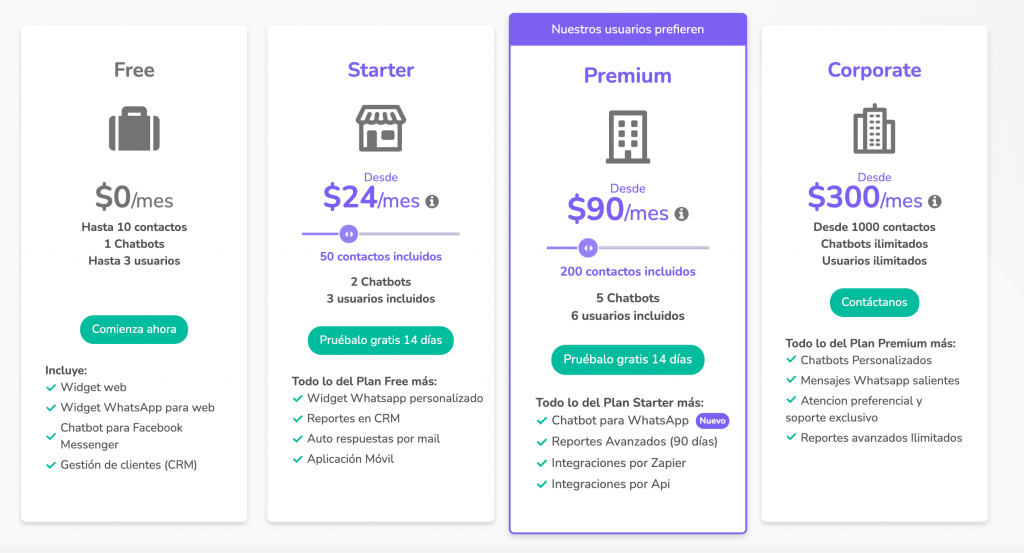Click info icon next to $24/mes
The width and height of the screenshot is (1024, 553).
(432, 201)
